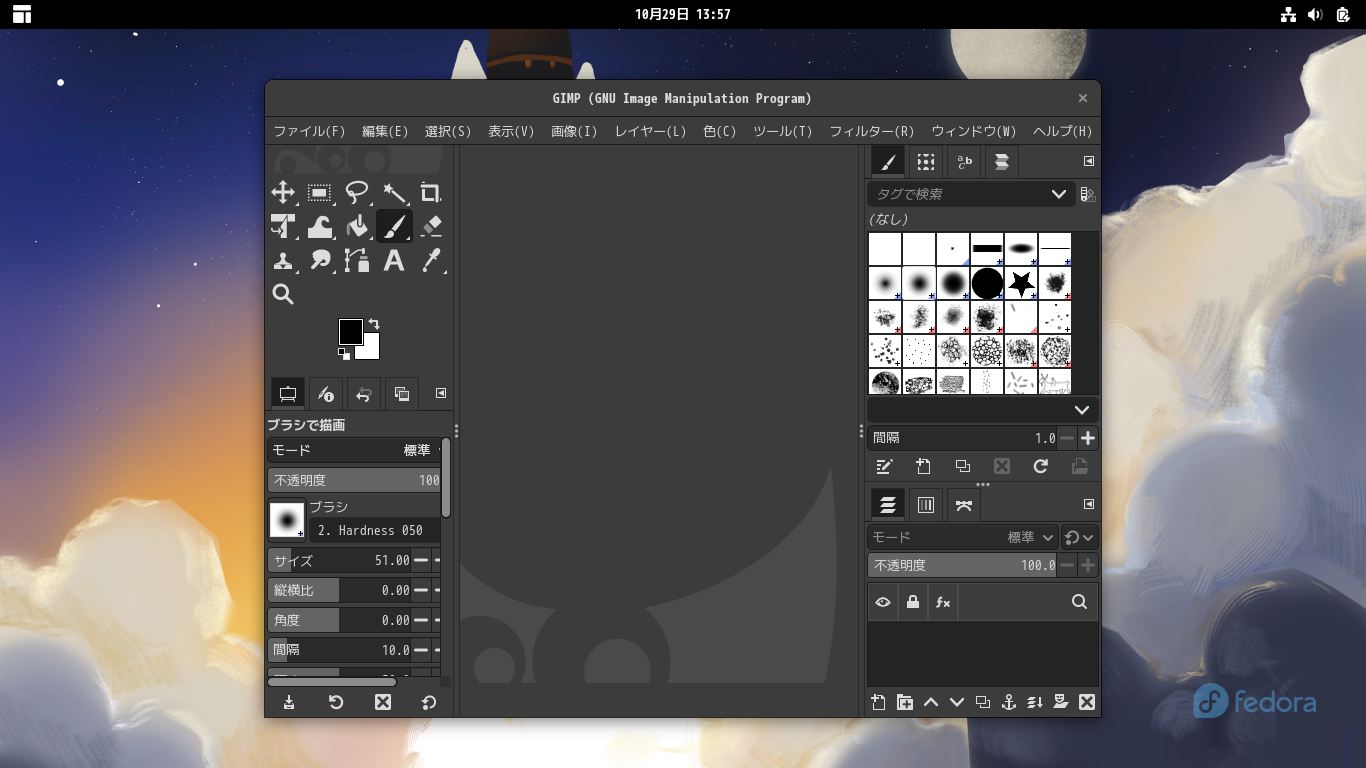Image resolution: width=1366 pixels, height=768 pixels.
Task: Expand the タグで検索 brush tag dropdown
Action: tap(1058, 194)
